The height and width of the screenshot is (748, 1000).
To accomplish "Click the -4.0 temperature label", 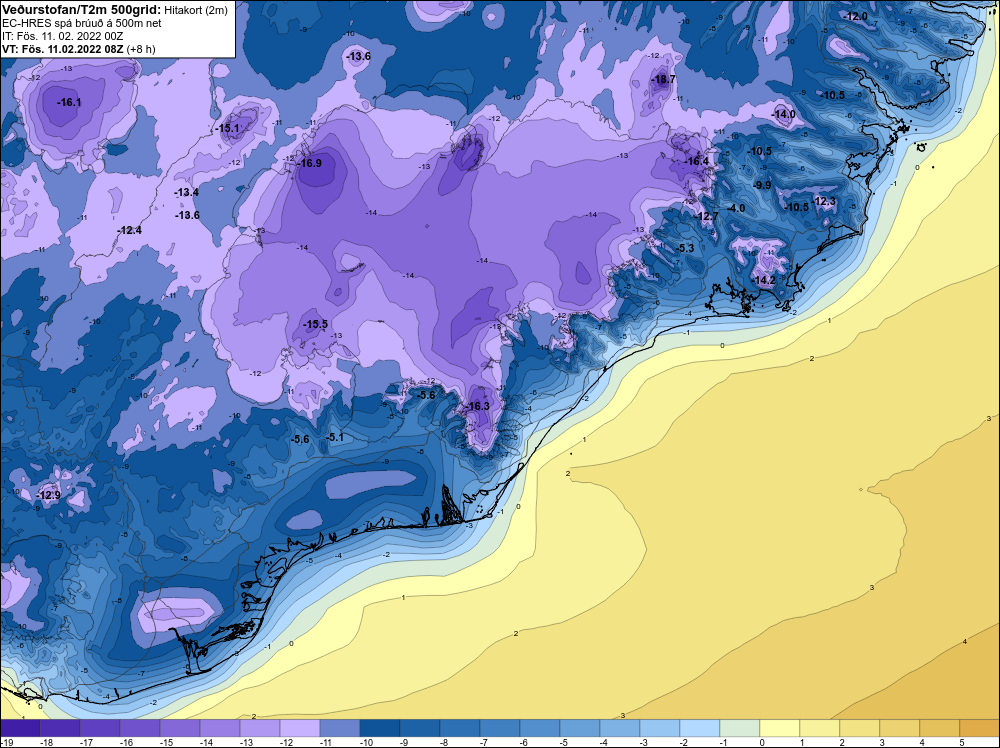I will tap(735, 209).
